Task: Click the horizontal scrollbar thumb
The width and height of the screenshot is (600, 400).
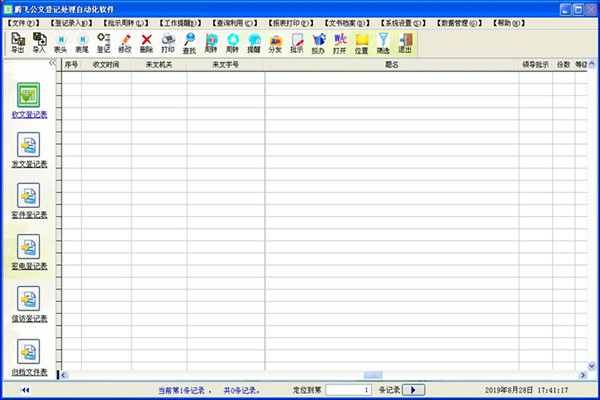Action: pyautogui.click(x=372, y=375)
